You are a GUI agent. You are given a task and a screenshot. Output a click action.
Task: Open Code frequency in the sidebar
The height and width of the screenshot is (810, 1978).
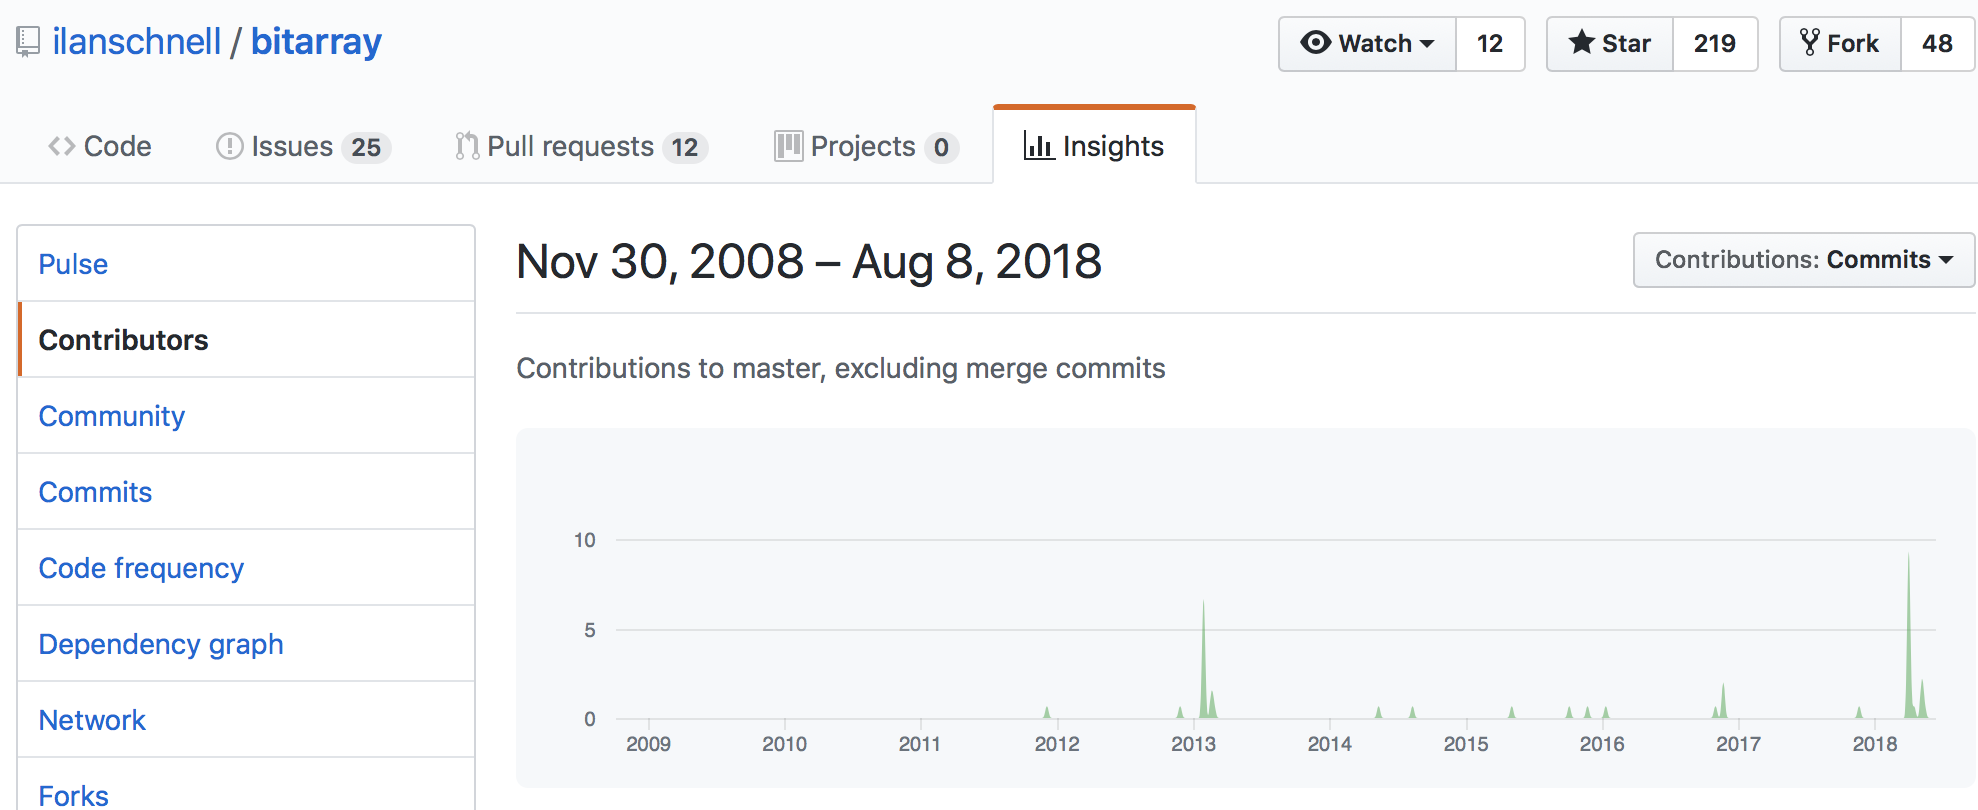pyautogui.click(x=246, y=568)
